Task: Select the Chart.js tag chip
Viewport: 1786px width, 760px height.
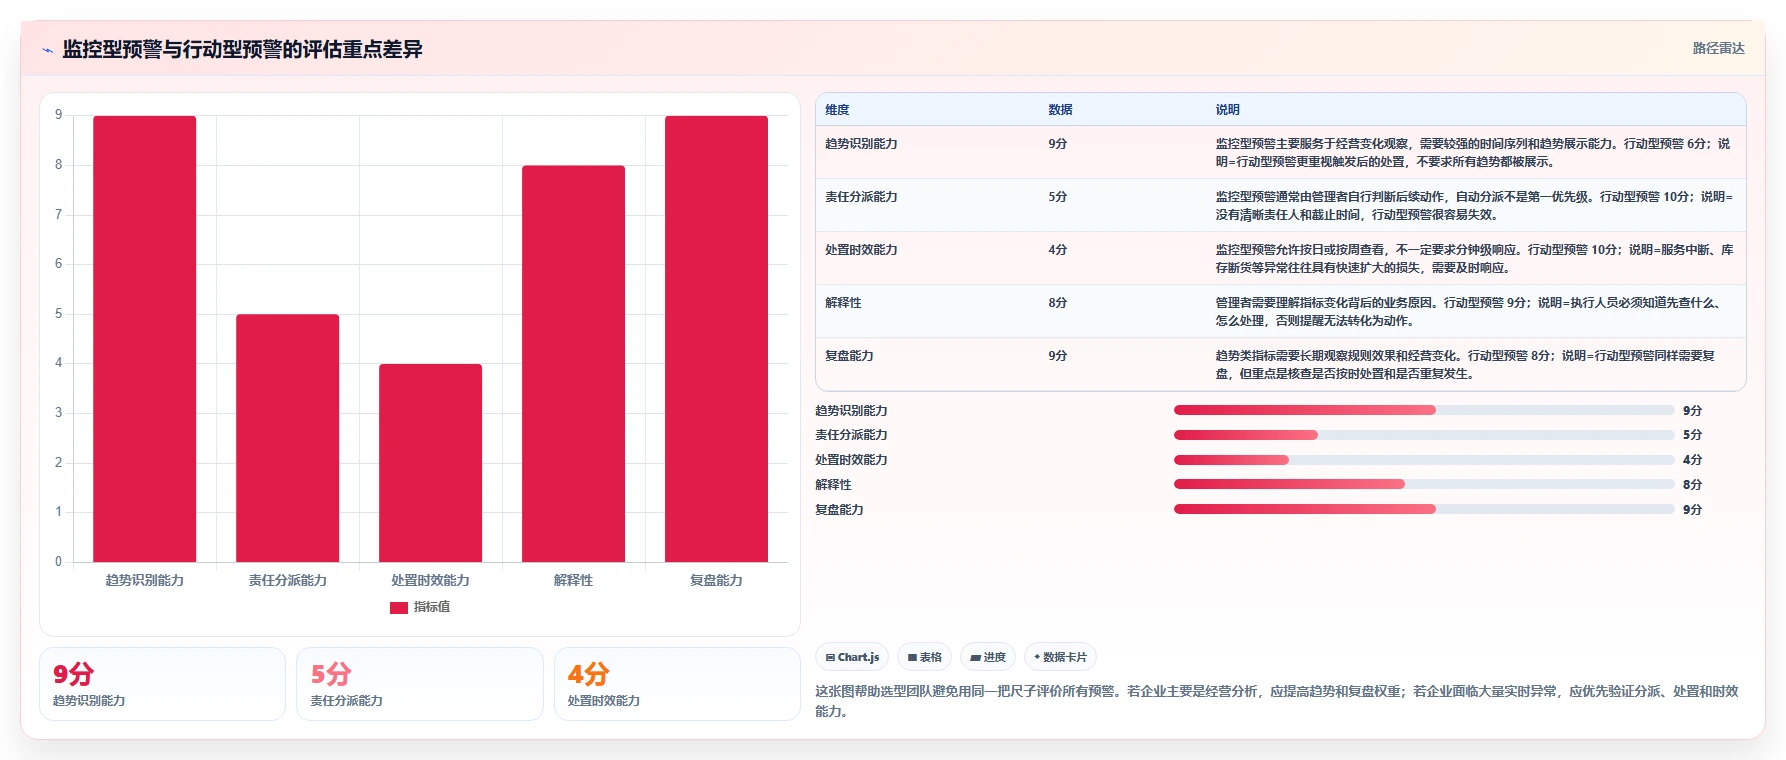Action: [x=852, y=657]
